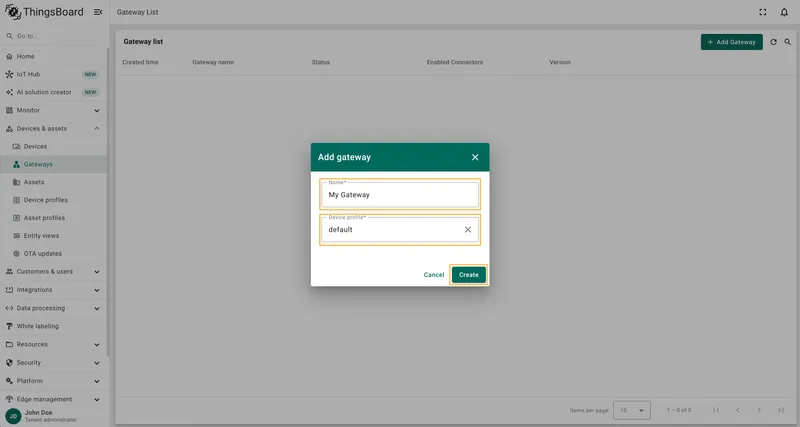
Task: Click the OTA updates icon
Action: point(16,254)
